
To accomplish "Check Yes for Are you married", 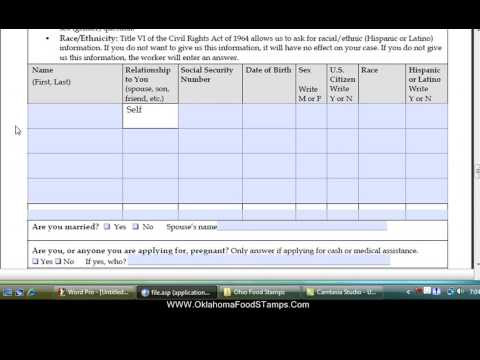I will (x=107, y=227).
